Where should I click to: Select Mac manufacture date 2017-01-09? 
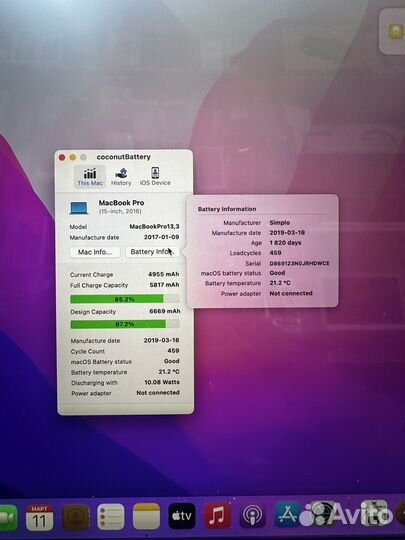click(162, 237)
